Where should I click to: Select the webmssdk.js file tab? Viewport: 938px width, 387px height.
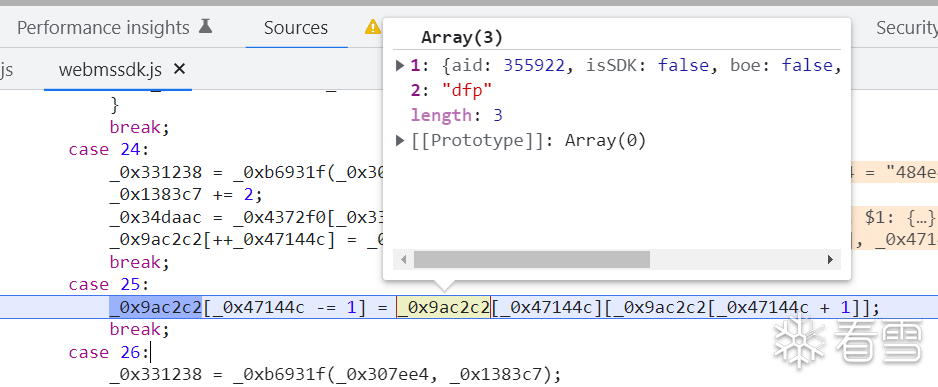tap(110, 69)
